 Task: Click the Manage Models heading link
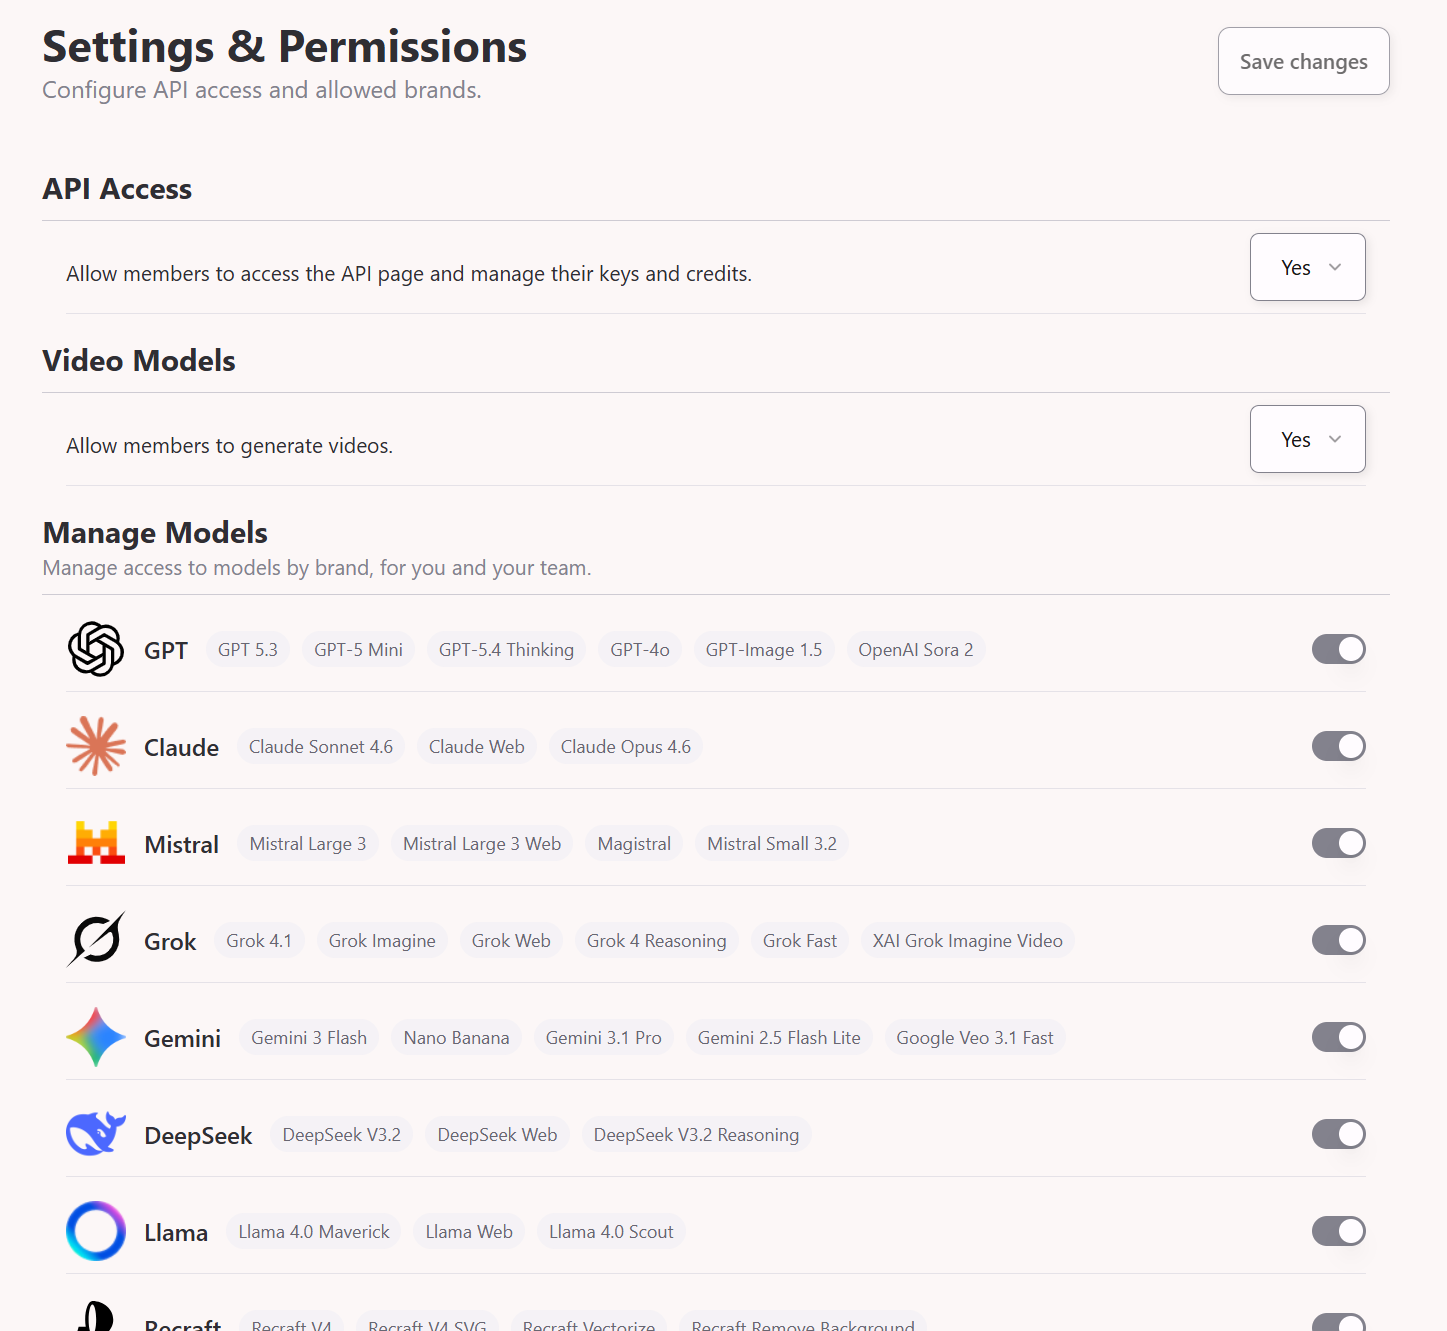coord(154,533)
